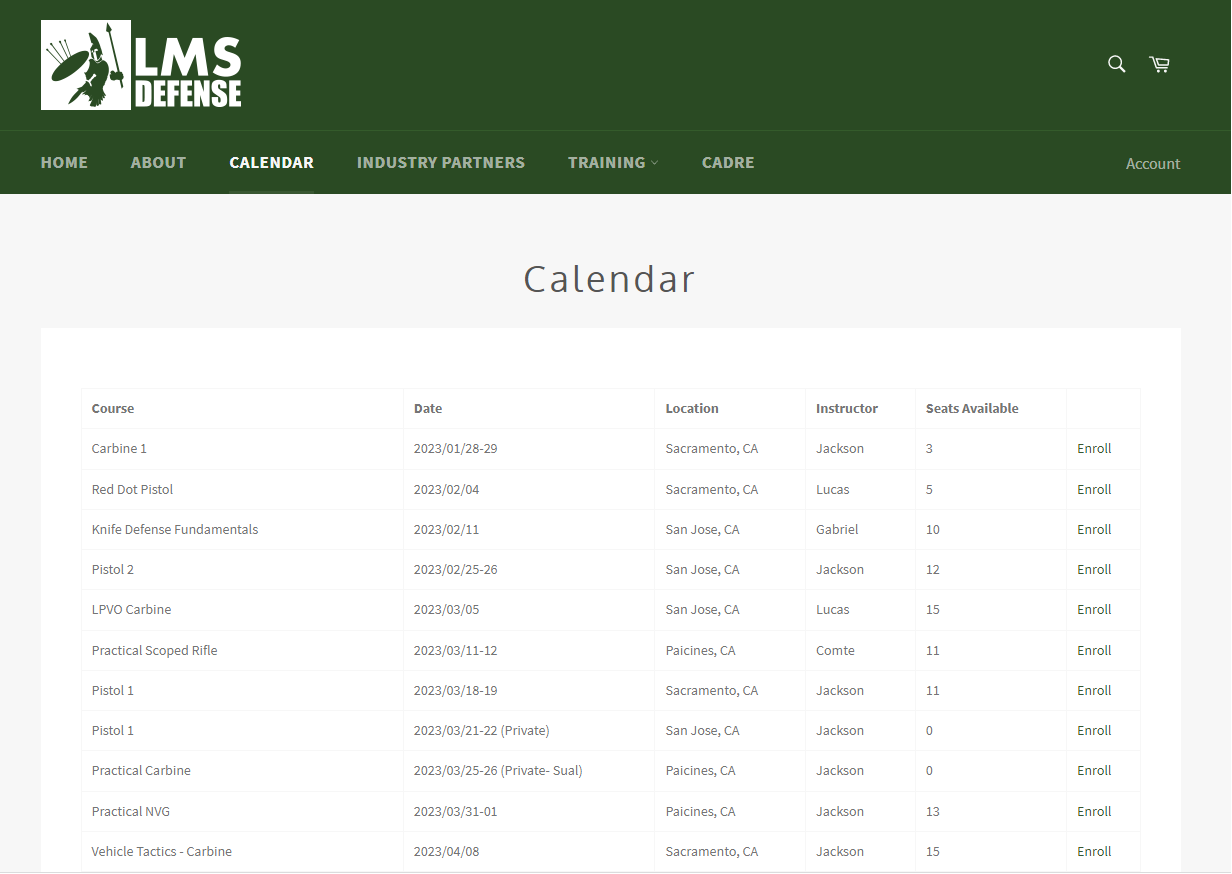Go to the Home menu item
1232x874 pixels.
(x=64, y=162)
